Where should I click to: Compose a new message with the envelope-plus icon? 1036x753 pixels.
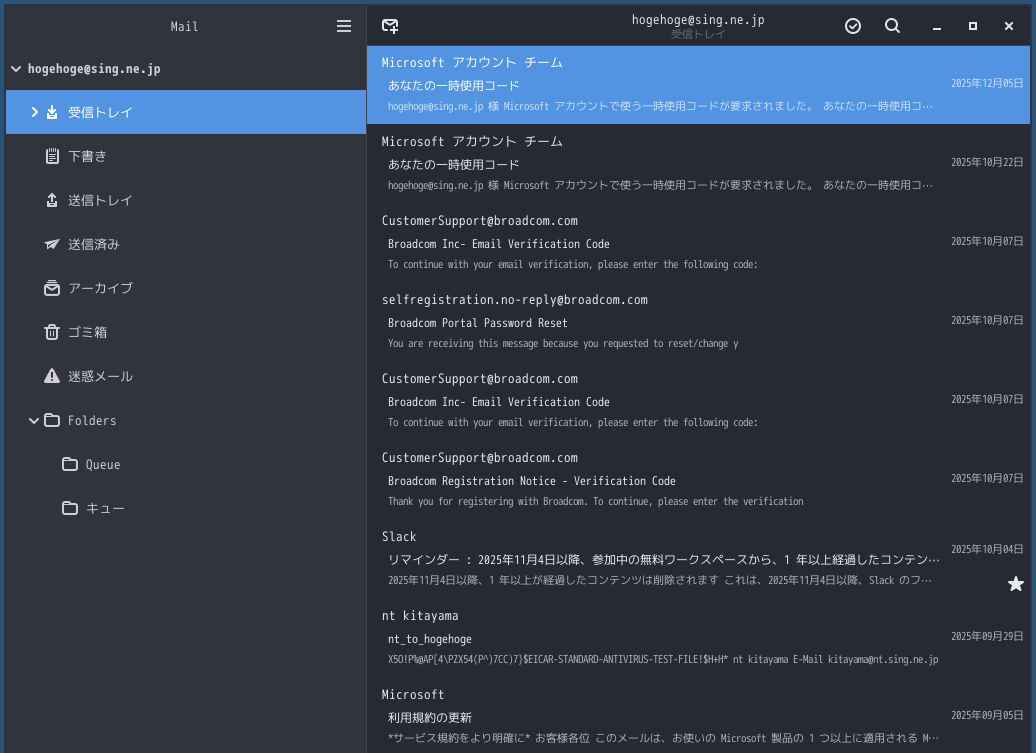pos(390,26)
